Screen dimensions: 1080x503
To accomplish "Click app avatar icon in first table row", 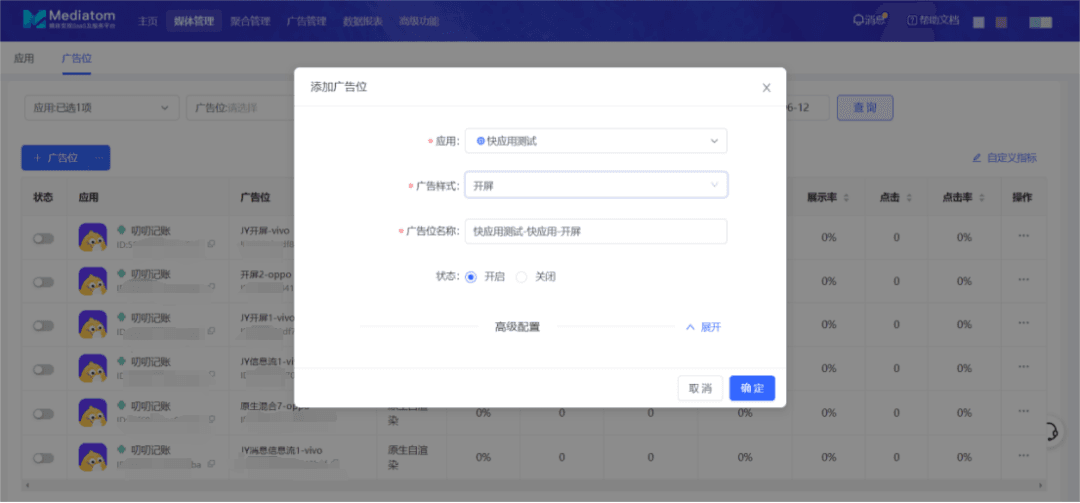I will [x=93, y=237].
